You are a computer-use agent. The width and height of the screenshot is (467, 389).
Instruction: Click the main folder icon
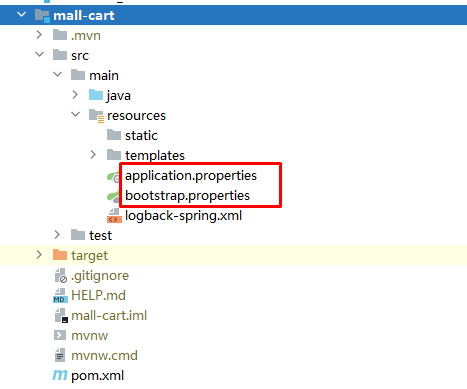pyautogui.click(x=78, y=75)
